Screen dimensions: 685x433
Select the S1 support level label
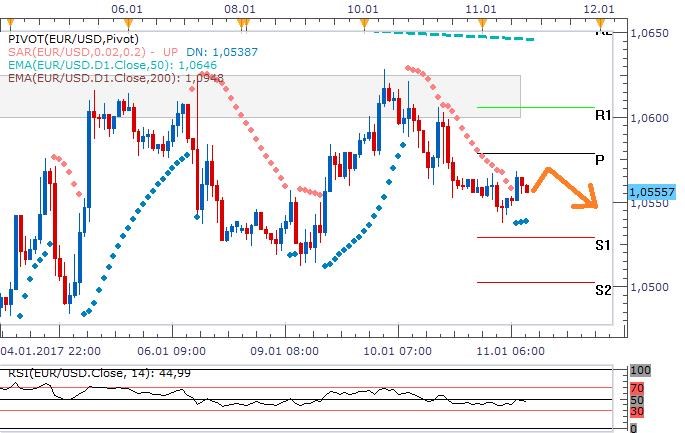[x=603, y=244]
